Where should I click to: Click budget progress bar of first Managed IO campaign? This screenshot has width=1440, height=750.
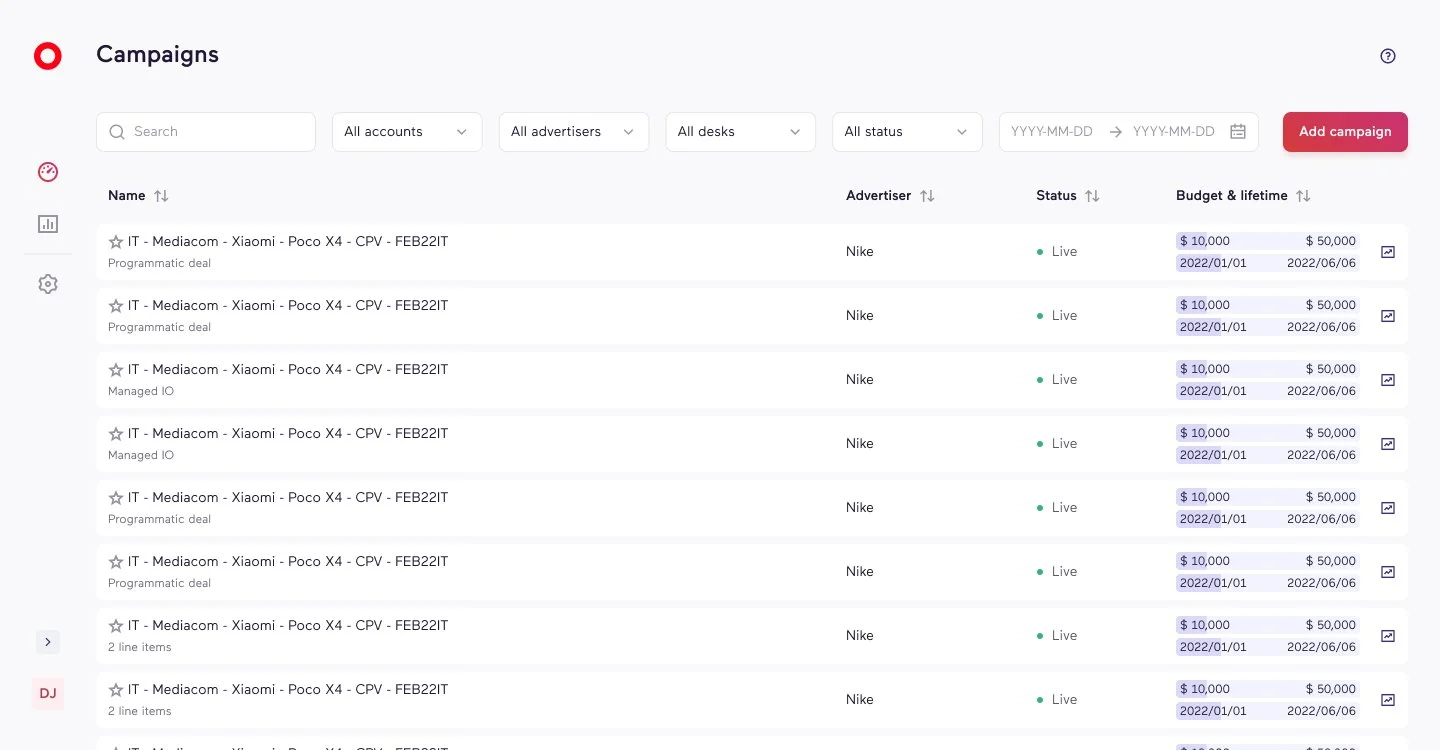pos(1268,369)
